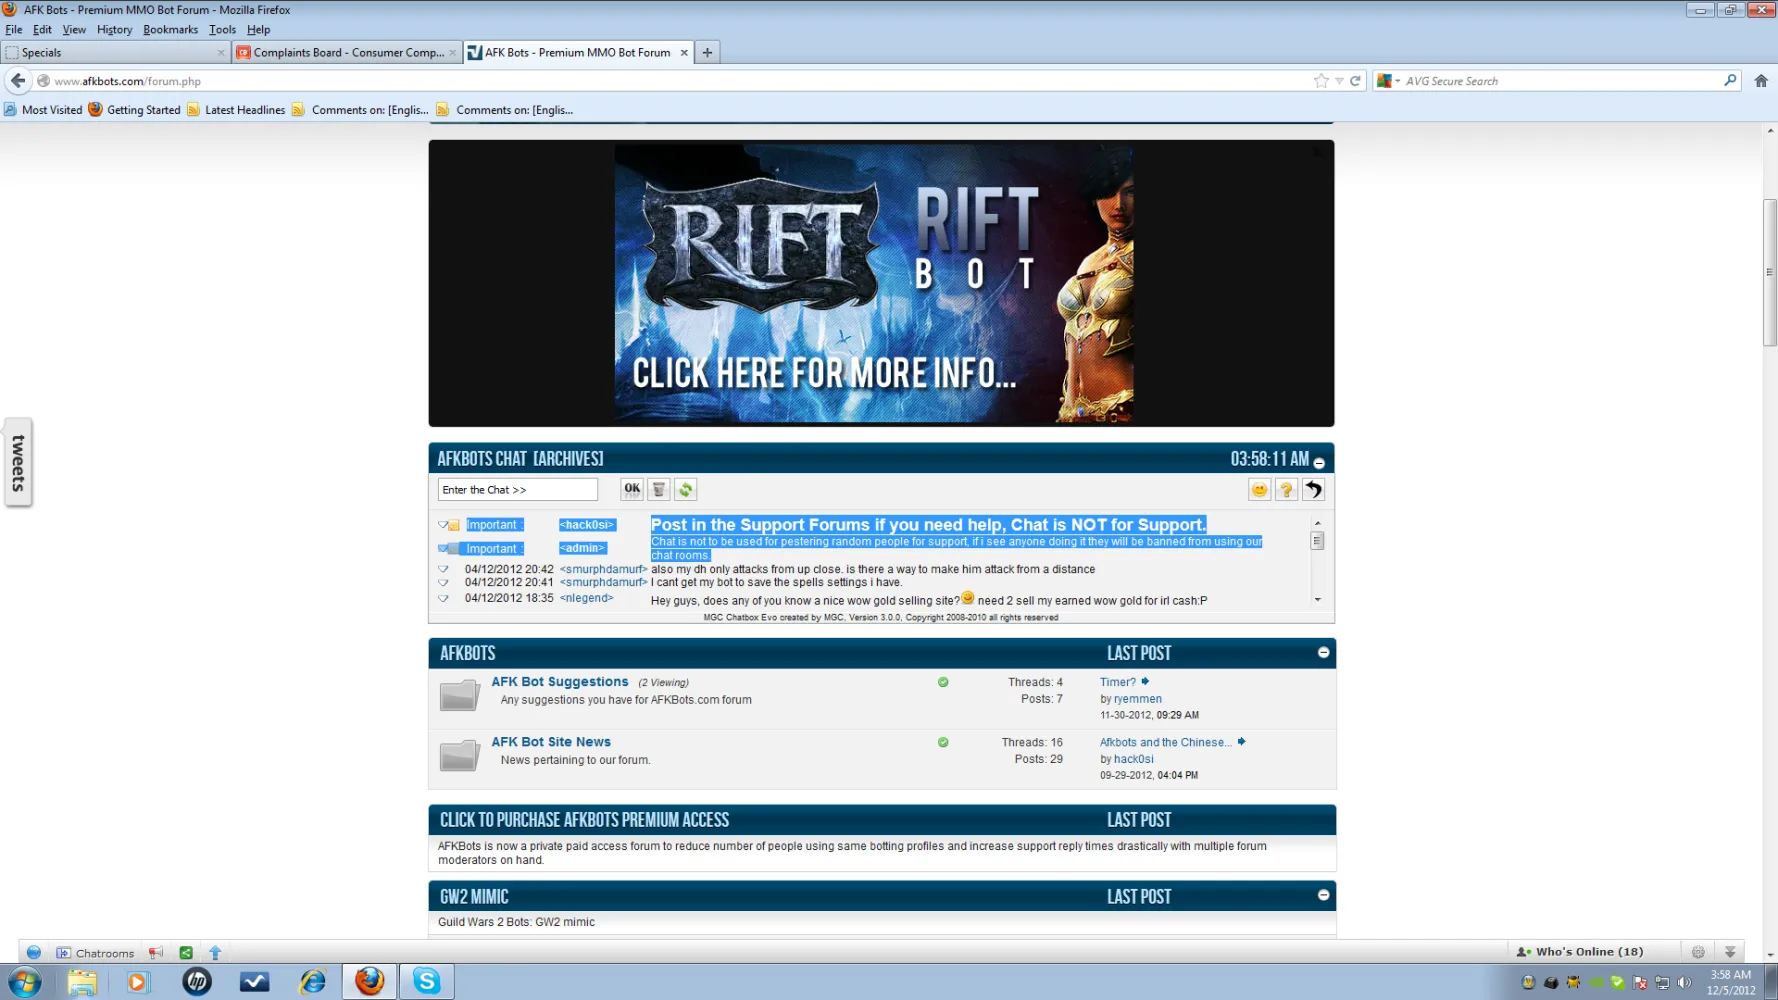Collapse the AFKBots Chat panel
The height and width of the screenshot is (1000, 1778).
tap(1319, 463)
